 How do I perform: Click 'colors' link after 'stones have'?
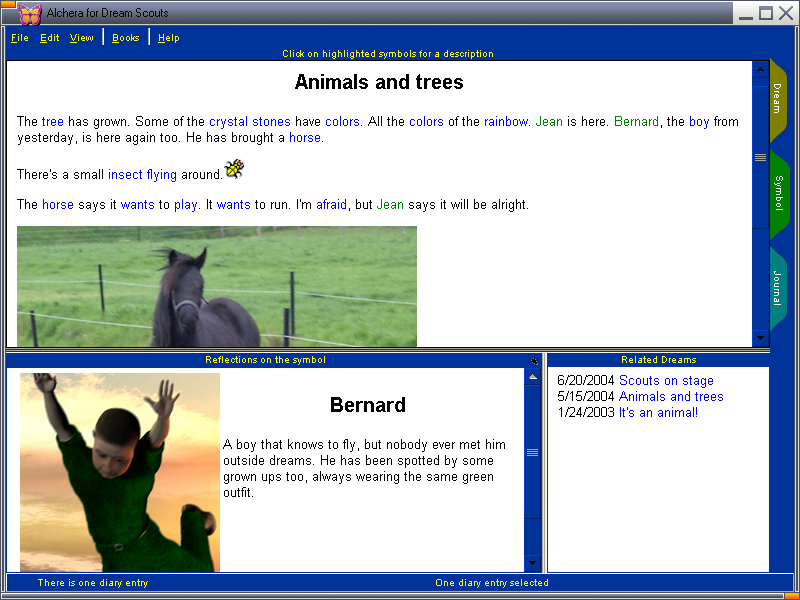click(342, 121)
